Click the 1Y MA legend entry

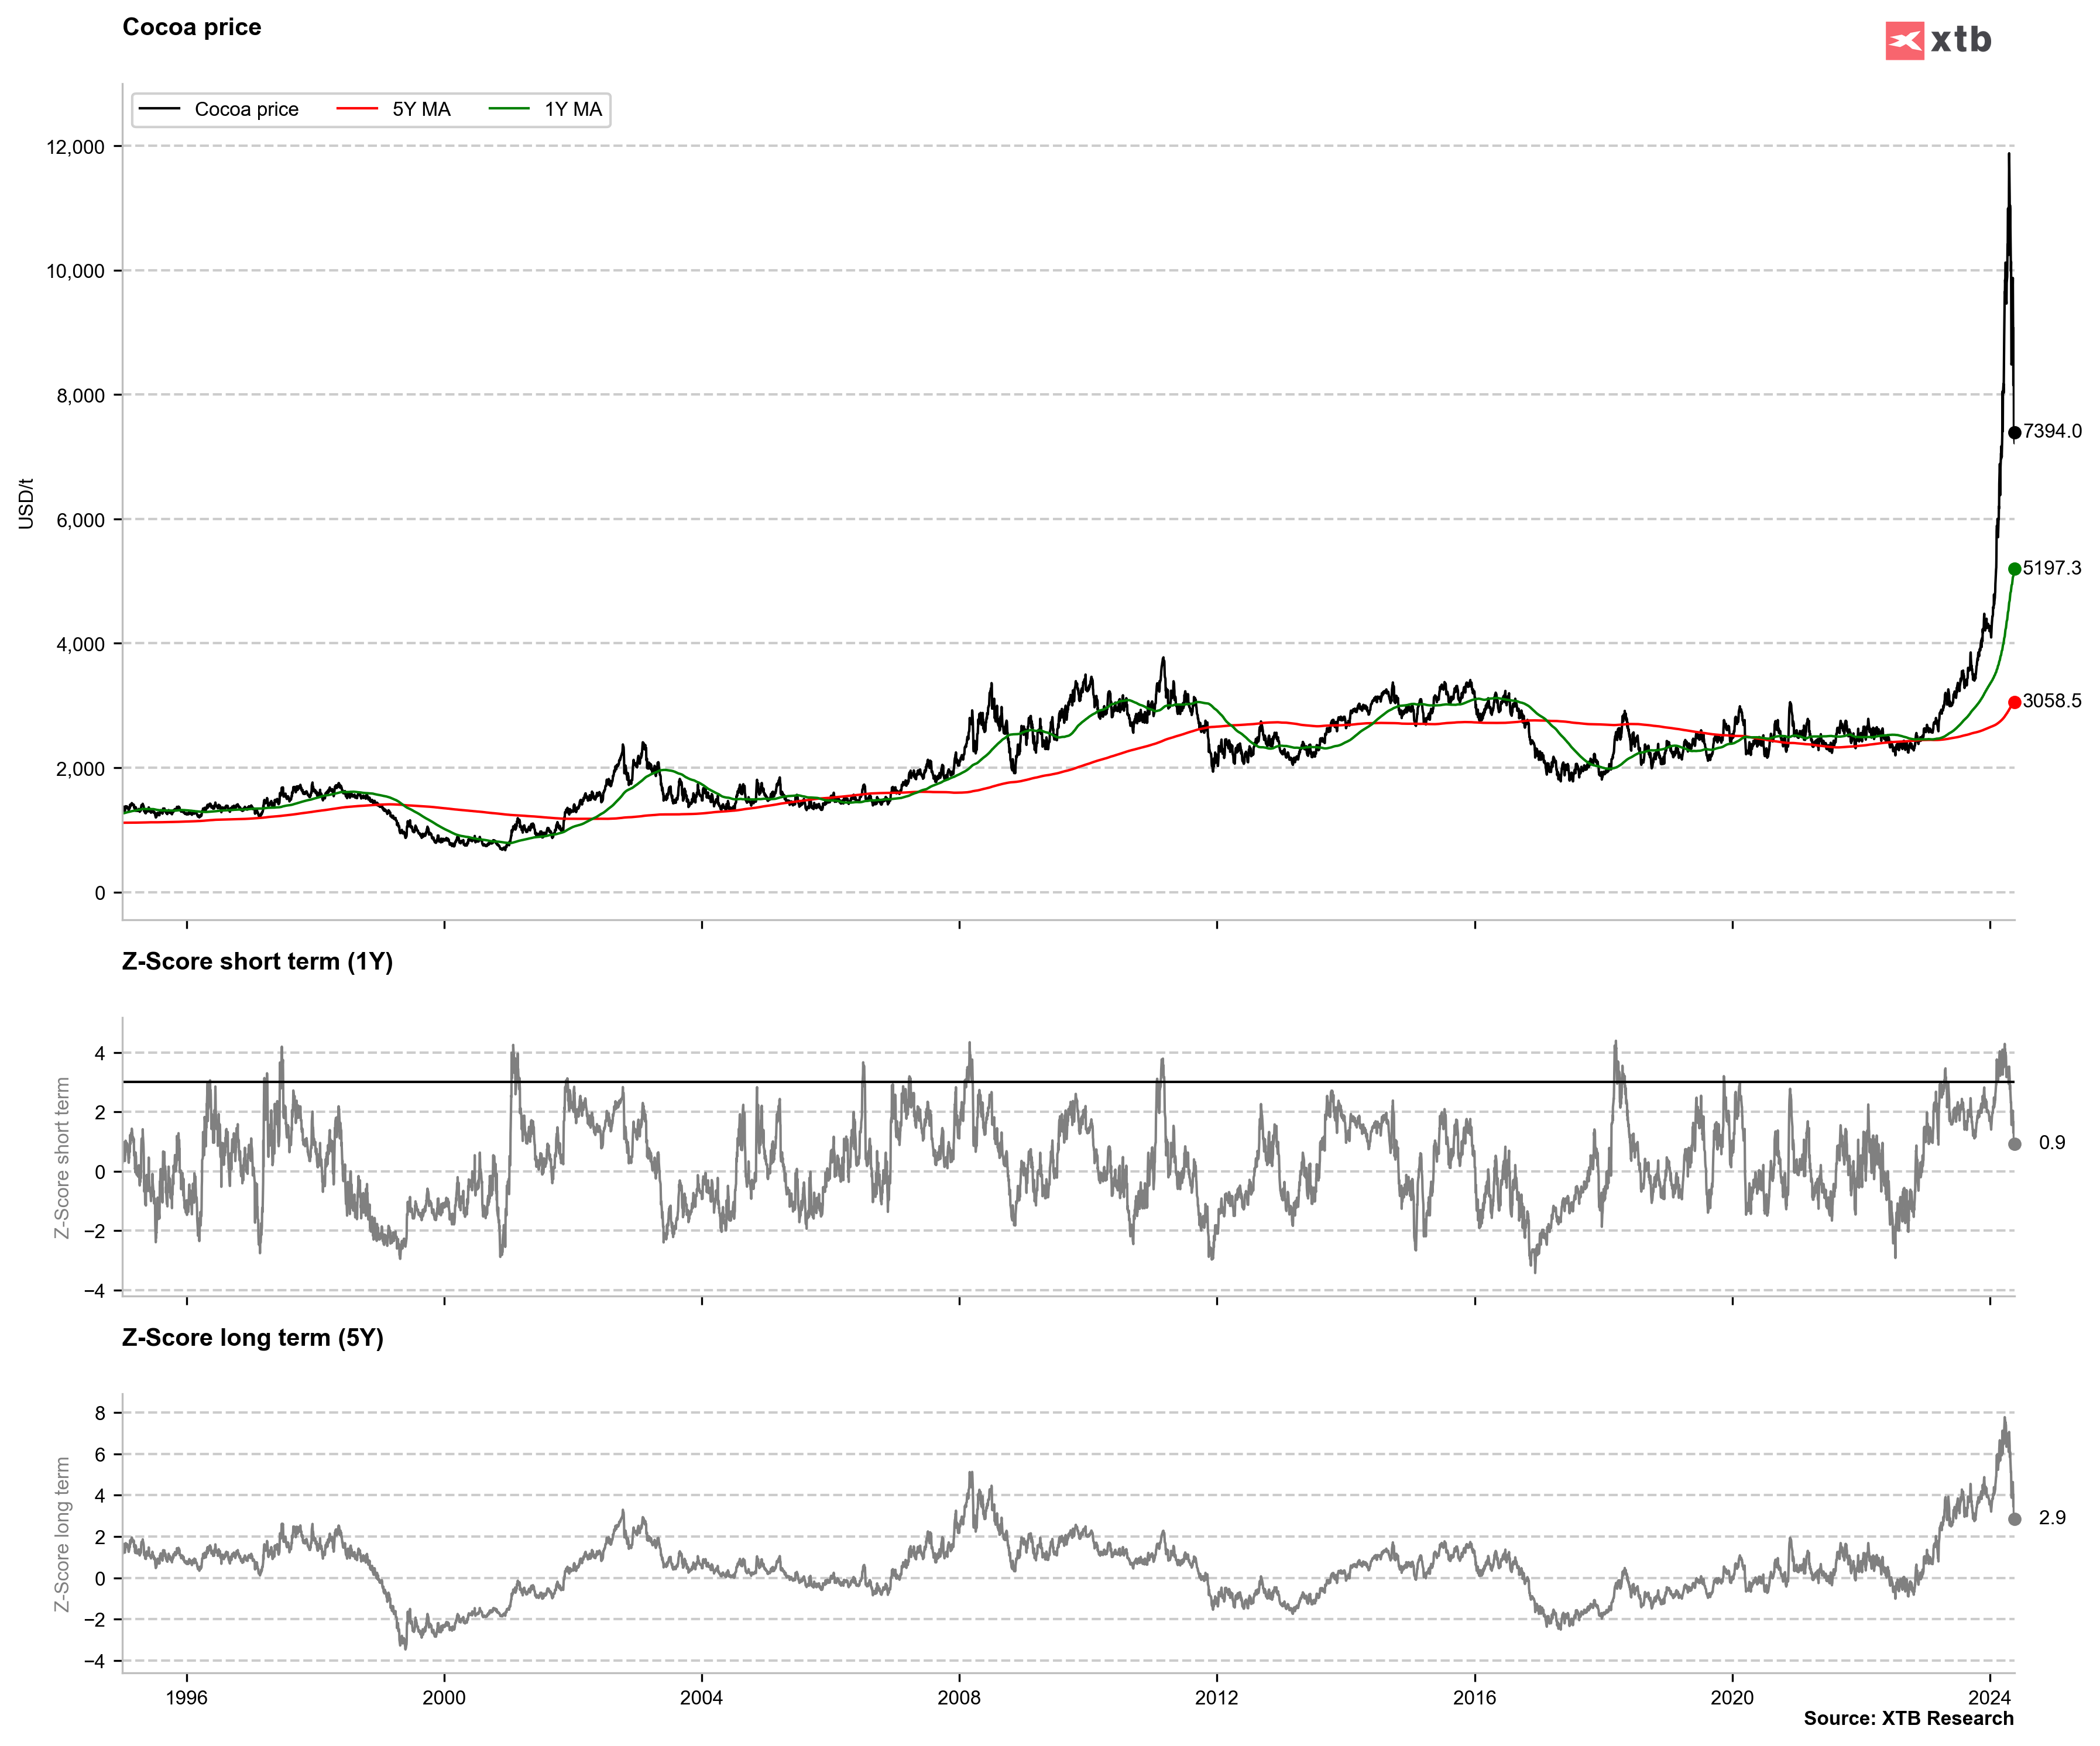[573, 109]
